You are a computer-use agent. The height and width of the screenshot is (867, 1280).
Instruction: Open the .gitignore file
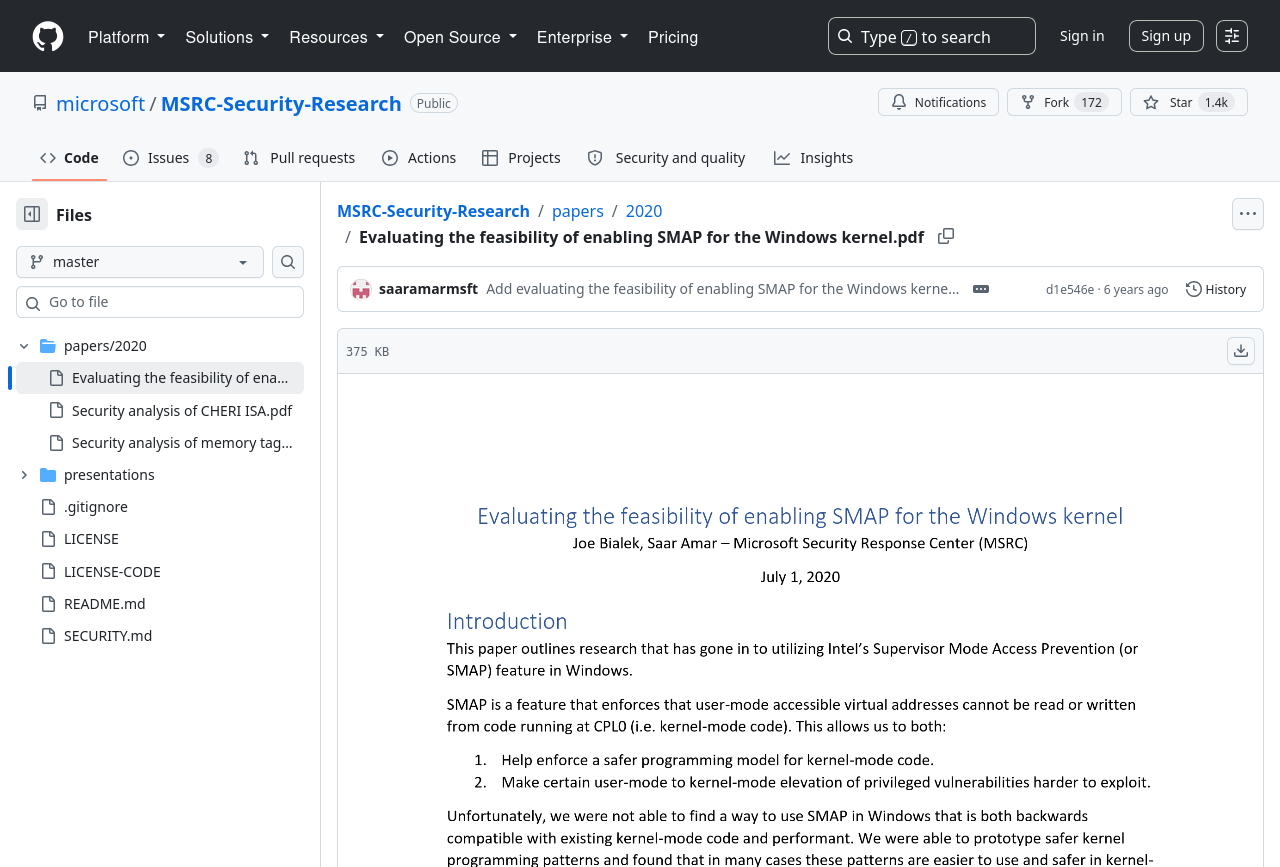click(160, 506)
